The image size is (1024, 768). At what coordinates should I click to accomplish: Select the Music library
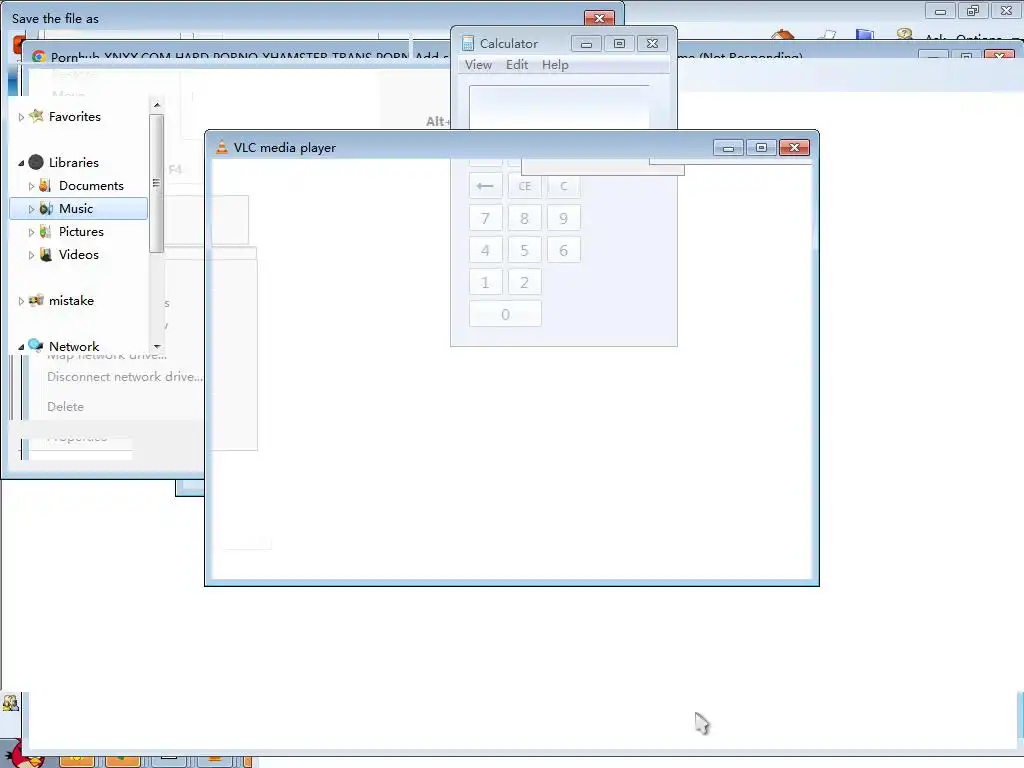(x=76, y=208)
